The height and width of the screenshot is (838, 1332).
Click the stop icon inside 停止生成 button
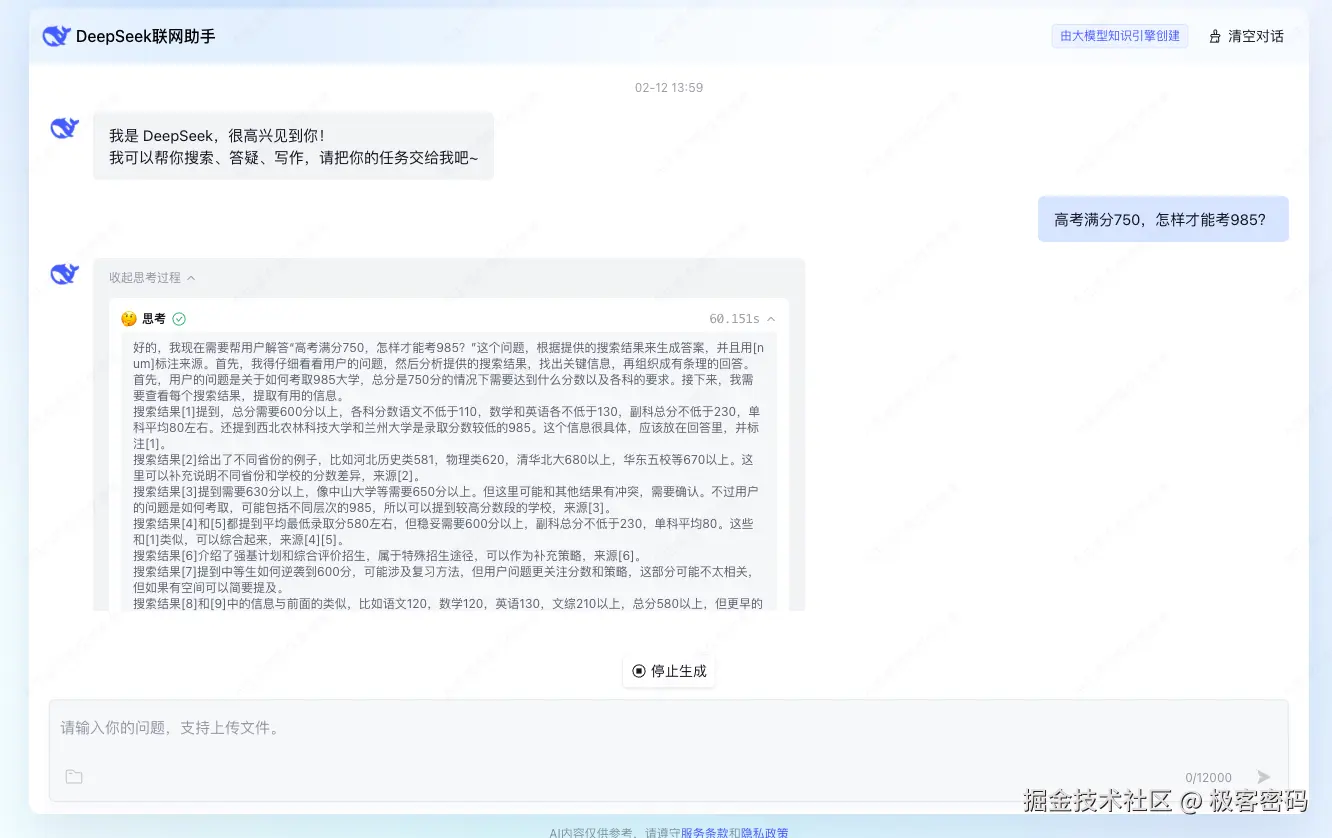[639, 671]
